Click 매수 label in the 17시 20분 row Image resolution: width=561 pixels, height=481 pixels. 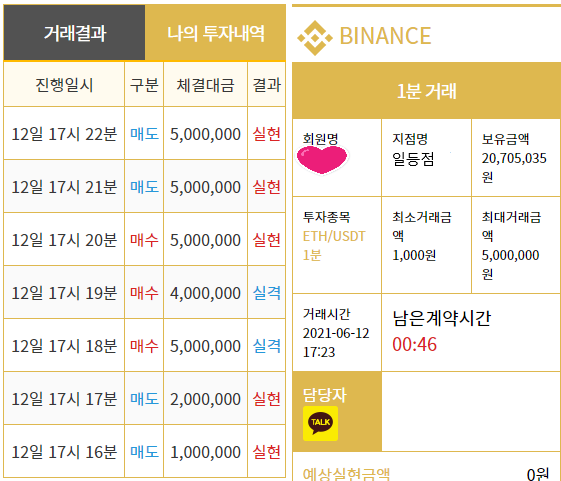(144, 240)
